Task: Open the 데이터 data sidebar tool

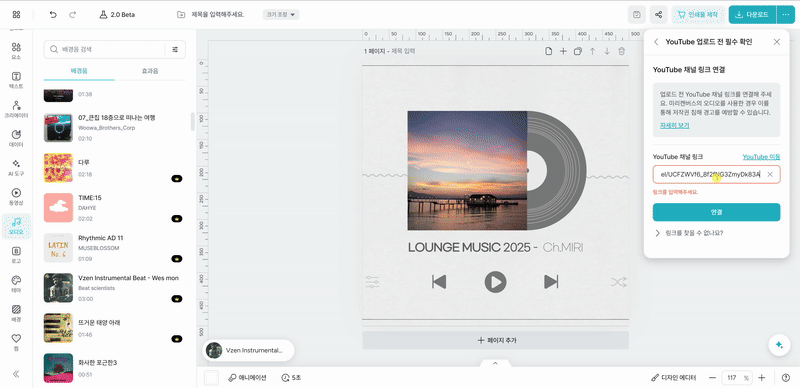Action: click(16, 138)
